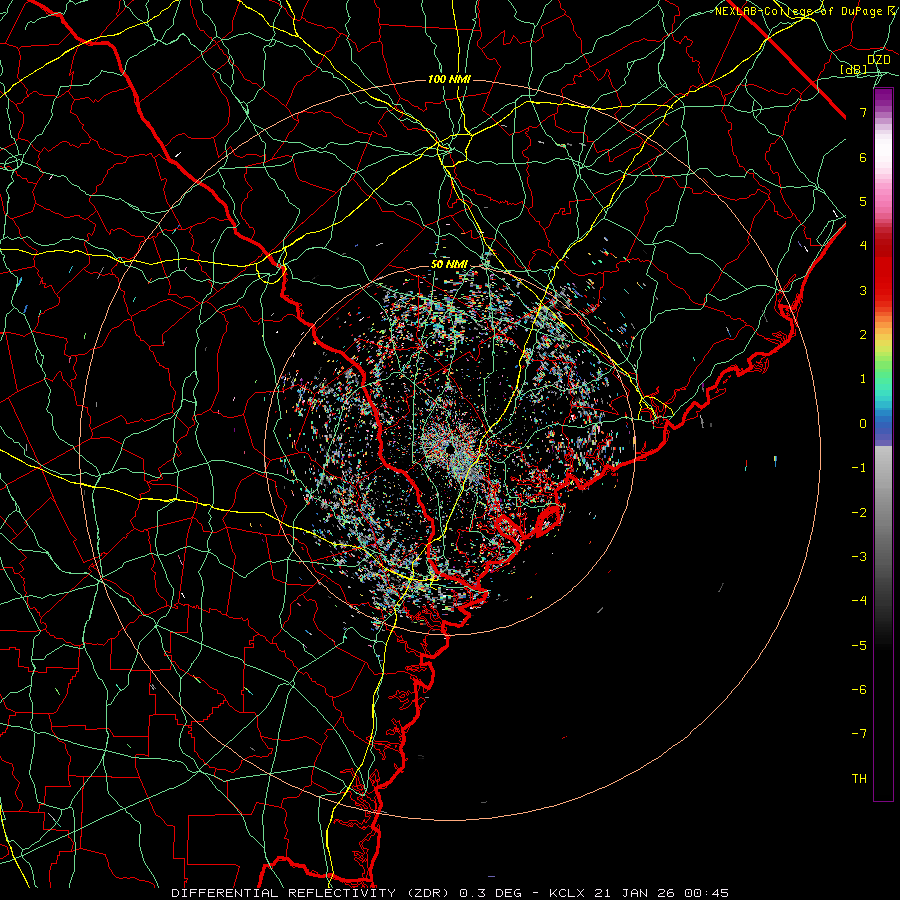Click the red segment of the ZDR color bar
Screen dimensions: 900x900
[883, 270]
